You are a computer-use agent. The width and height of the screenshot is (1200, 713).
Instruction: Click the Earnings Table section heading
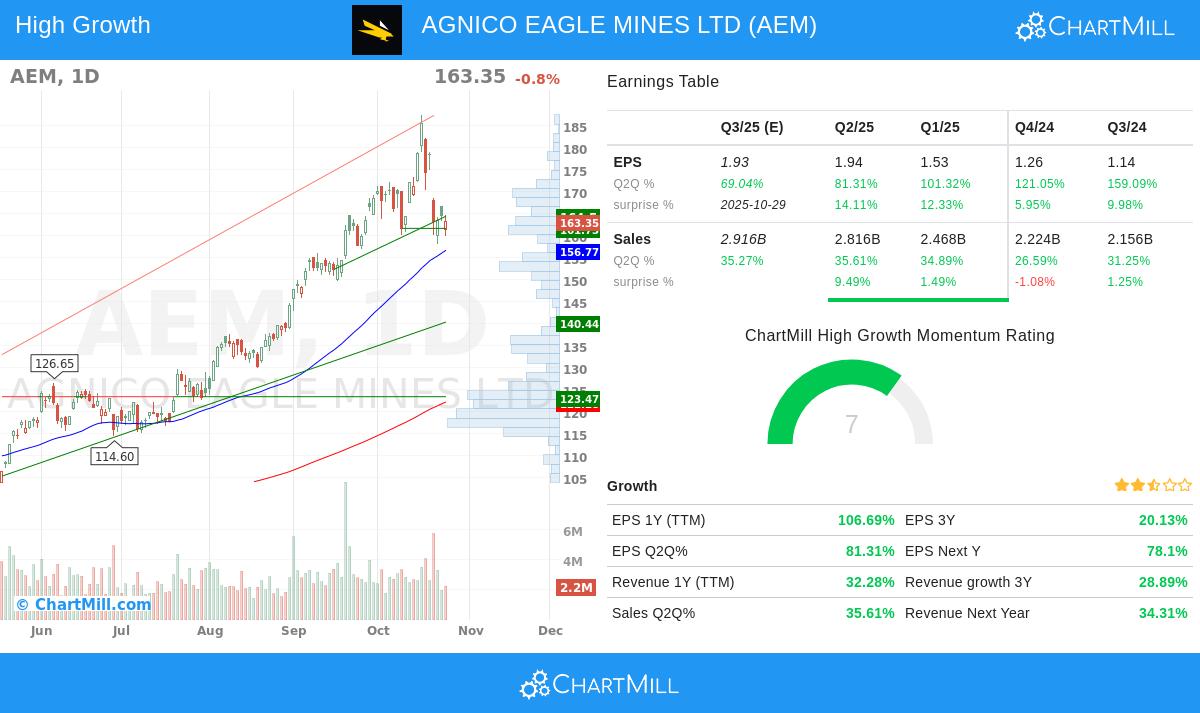tap(662, 81)
